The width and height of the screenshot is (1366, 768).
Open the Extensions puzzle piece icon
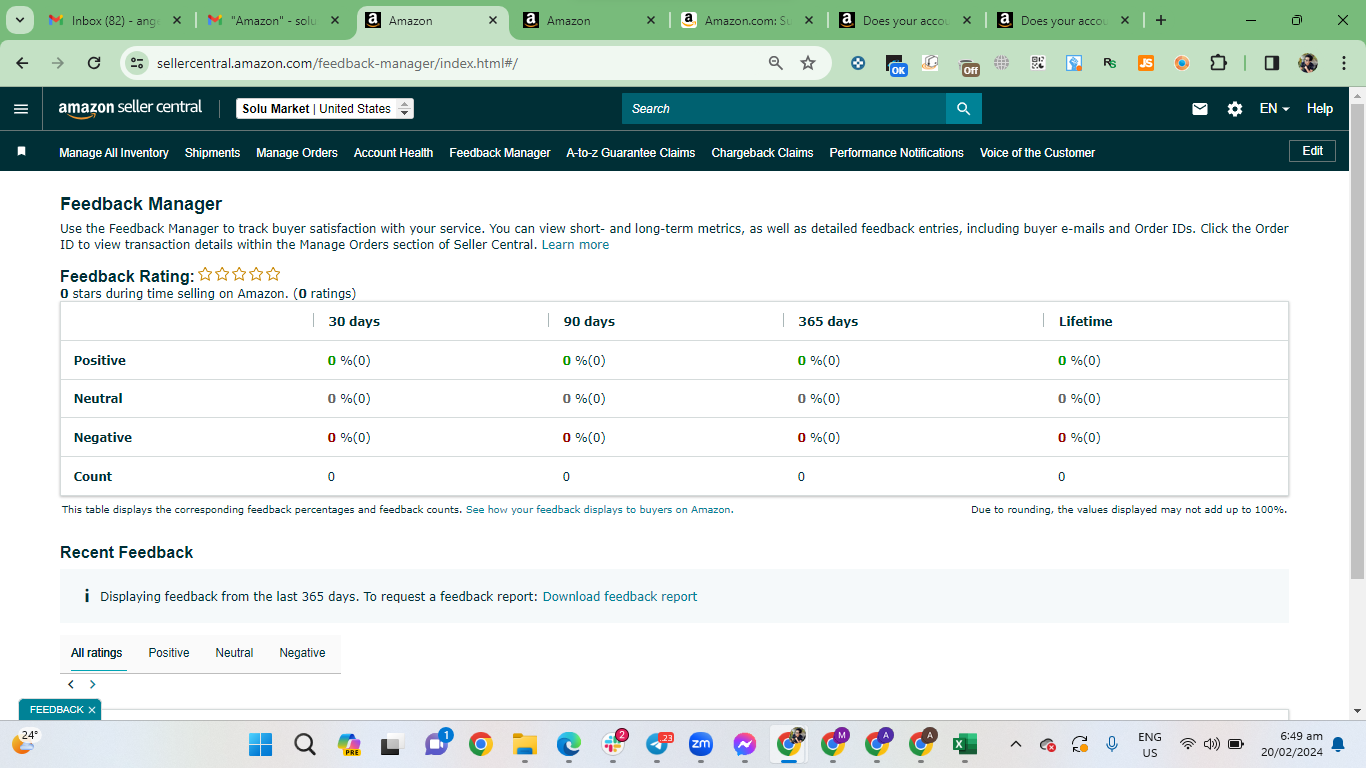click(x=1218, y=63)
